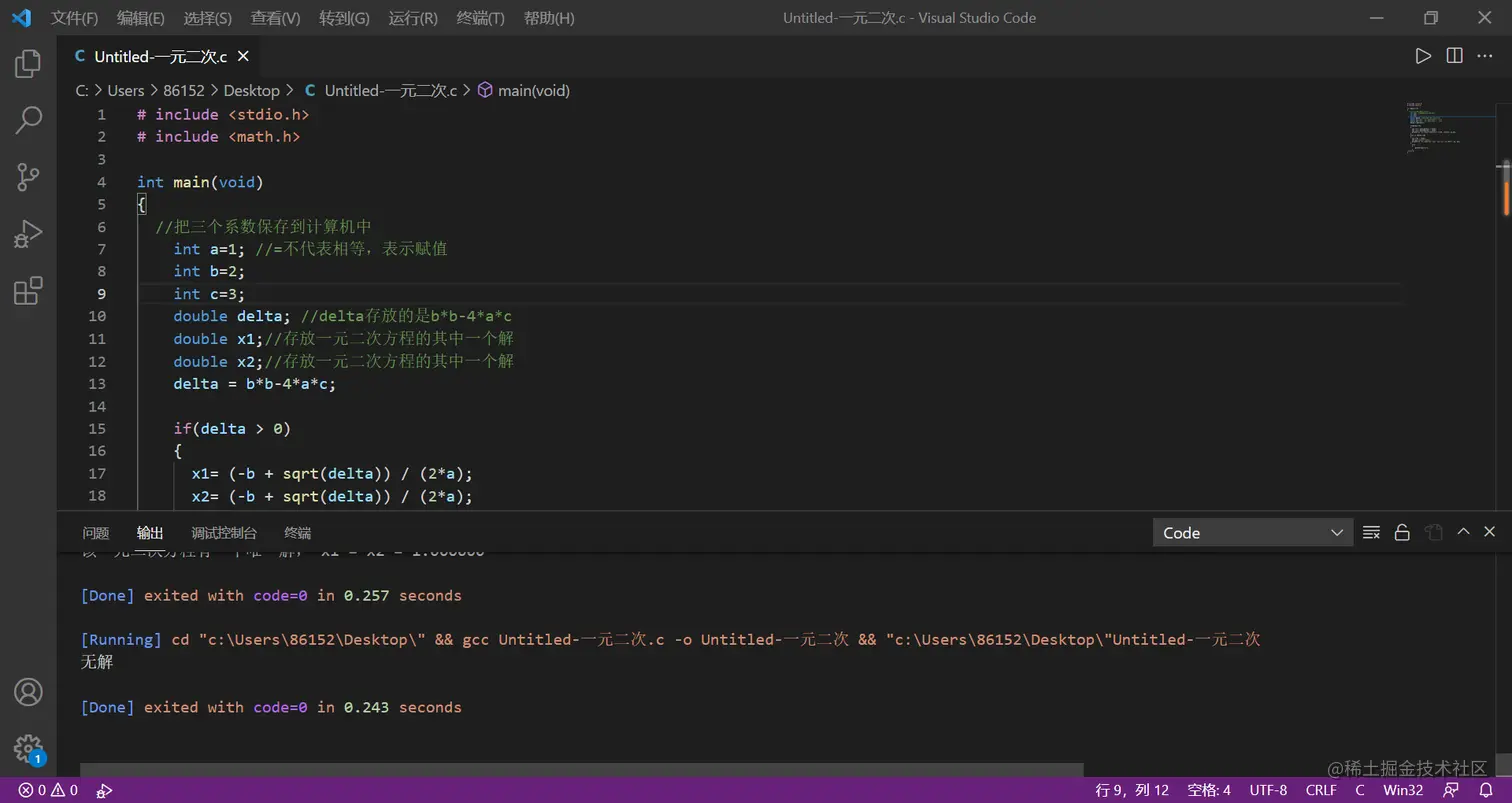1512x803 pixels.
Task: Change line ending via CRLF status item
Action: tap(1321, 790)
